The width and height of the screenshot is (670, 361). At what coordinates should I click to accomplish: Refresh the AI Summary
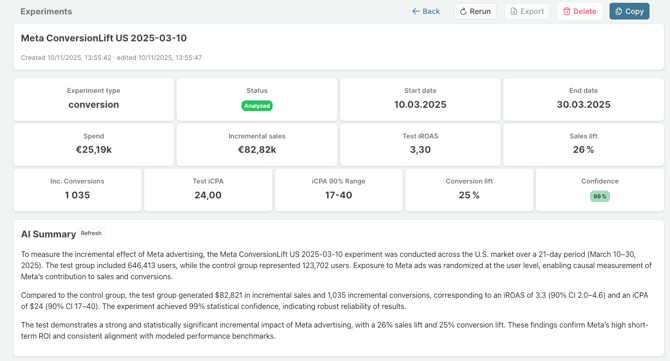pyautogui.click(x=91, y=233)
